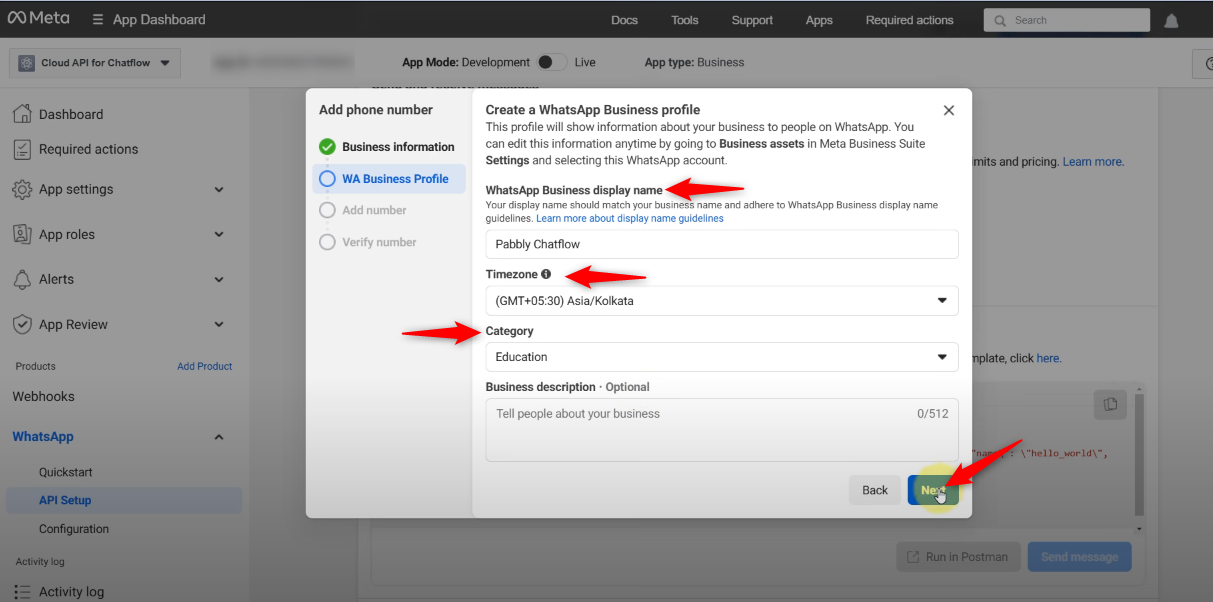Open Dashboard in the sidebar

point(71,114)
